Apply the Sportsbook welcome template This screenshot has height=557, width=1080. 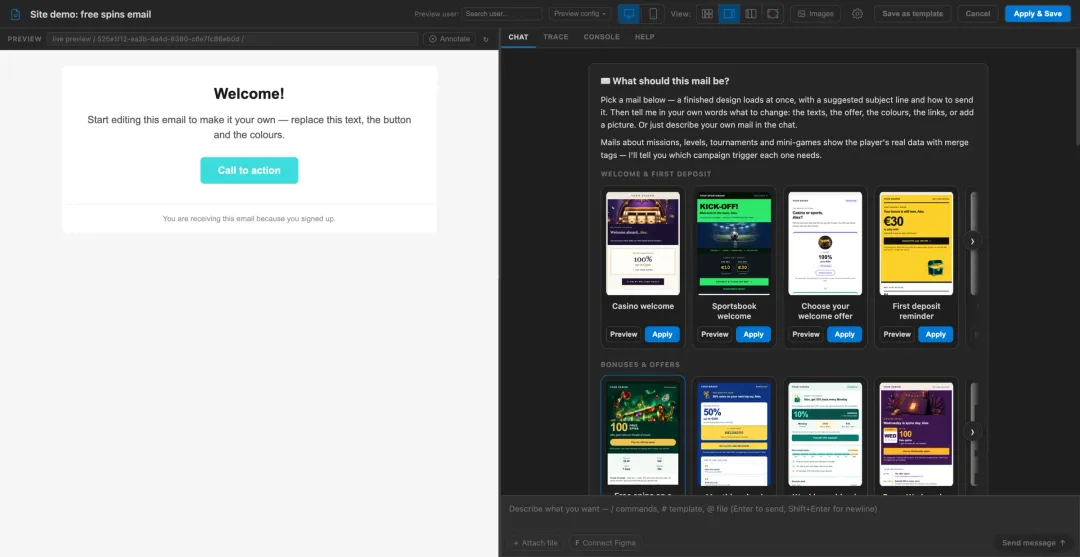click(x=754, y=334)
